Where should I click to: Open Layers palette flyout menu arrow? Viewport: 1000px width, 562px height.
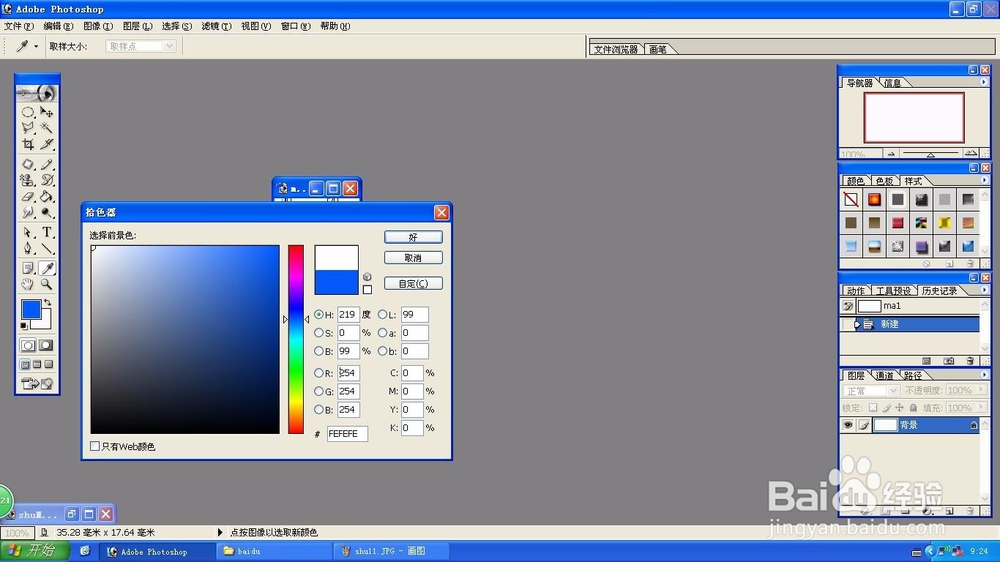point(983,375)
